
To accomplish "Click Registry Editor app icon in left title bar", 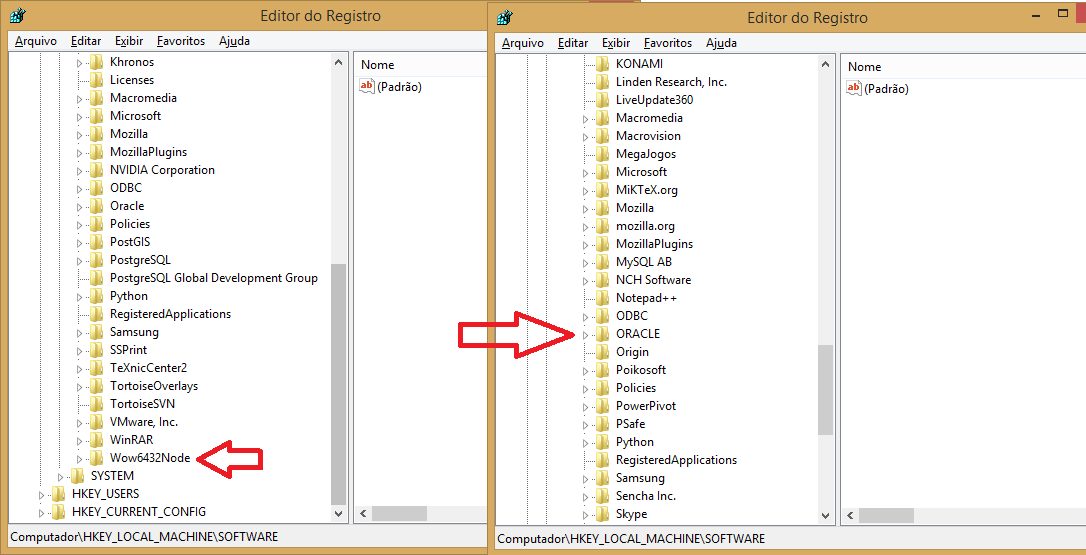I will (19, 16).
